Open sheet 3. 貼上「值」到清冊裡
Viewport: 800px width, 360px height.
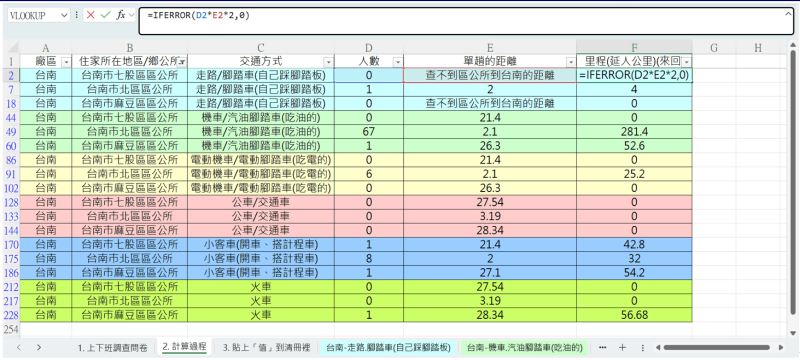pos(266,348)
